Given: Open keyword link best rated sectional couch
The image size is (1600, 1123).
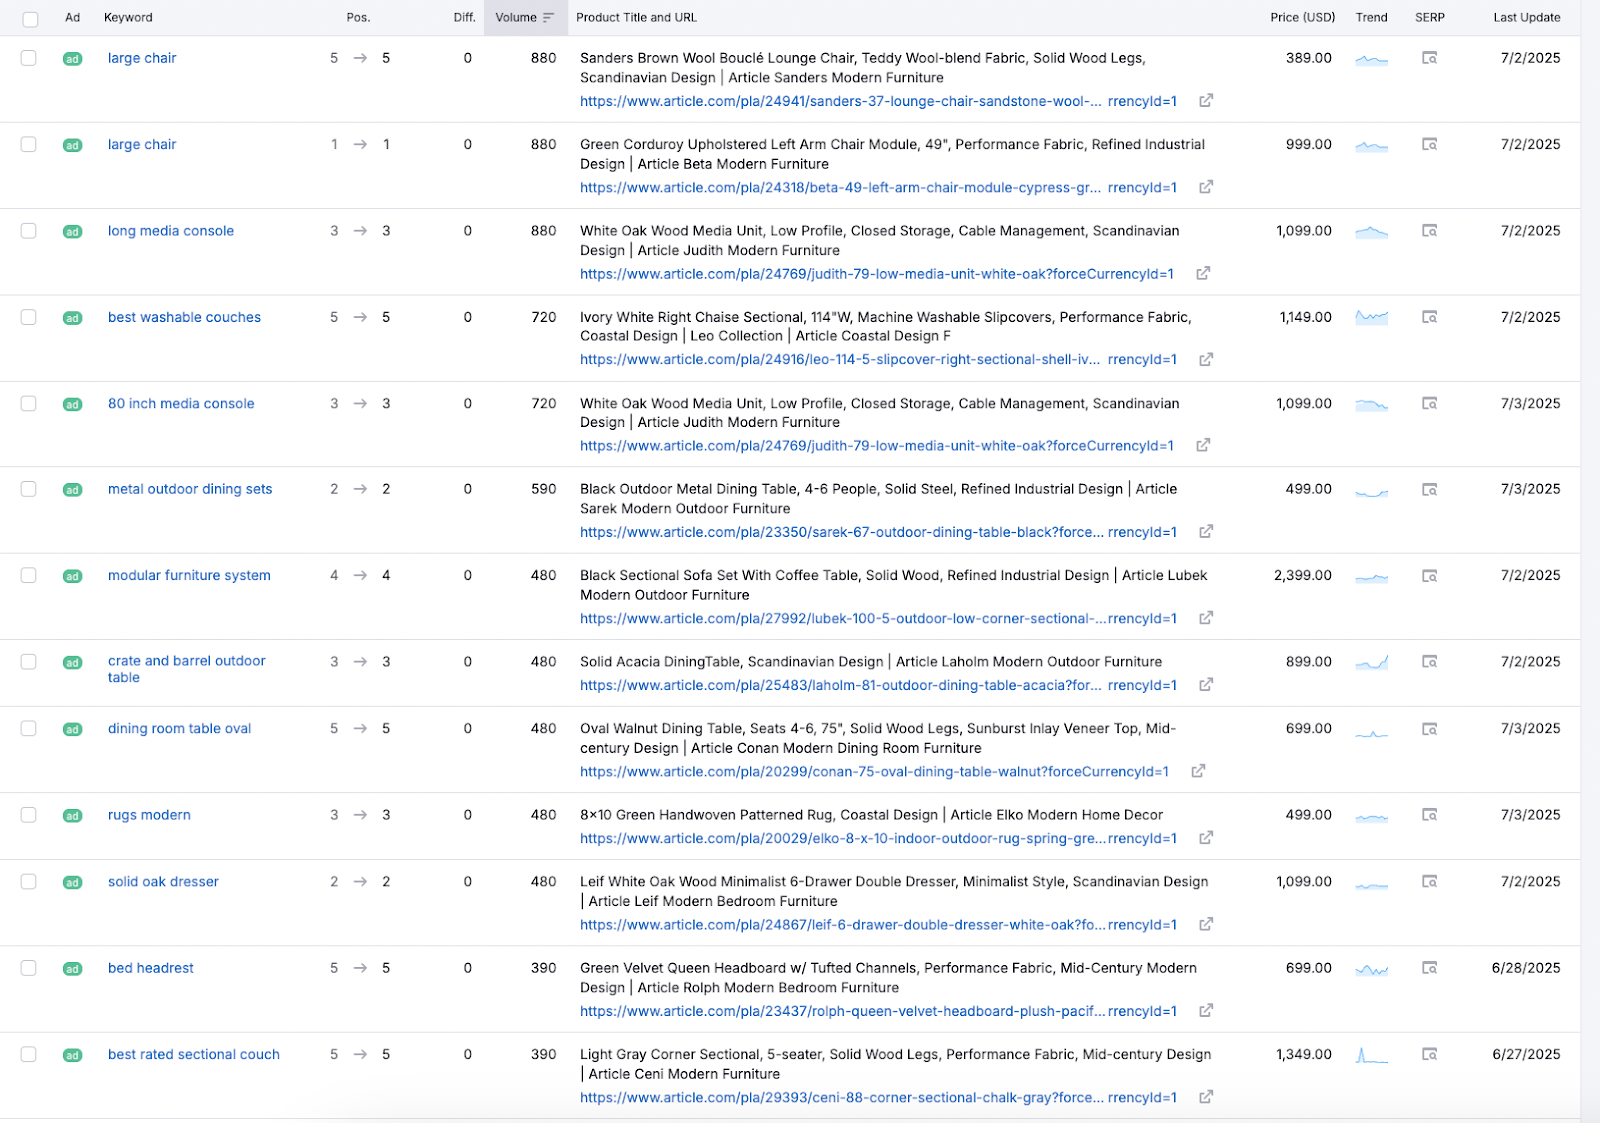Looking at the screenshot, I should (x=194, y=1054).
